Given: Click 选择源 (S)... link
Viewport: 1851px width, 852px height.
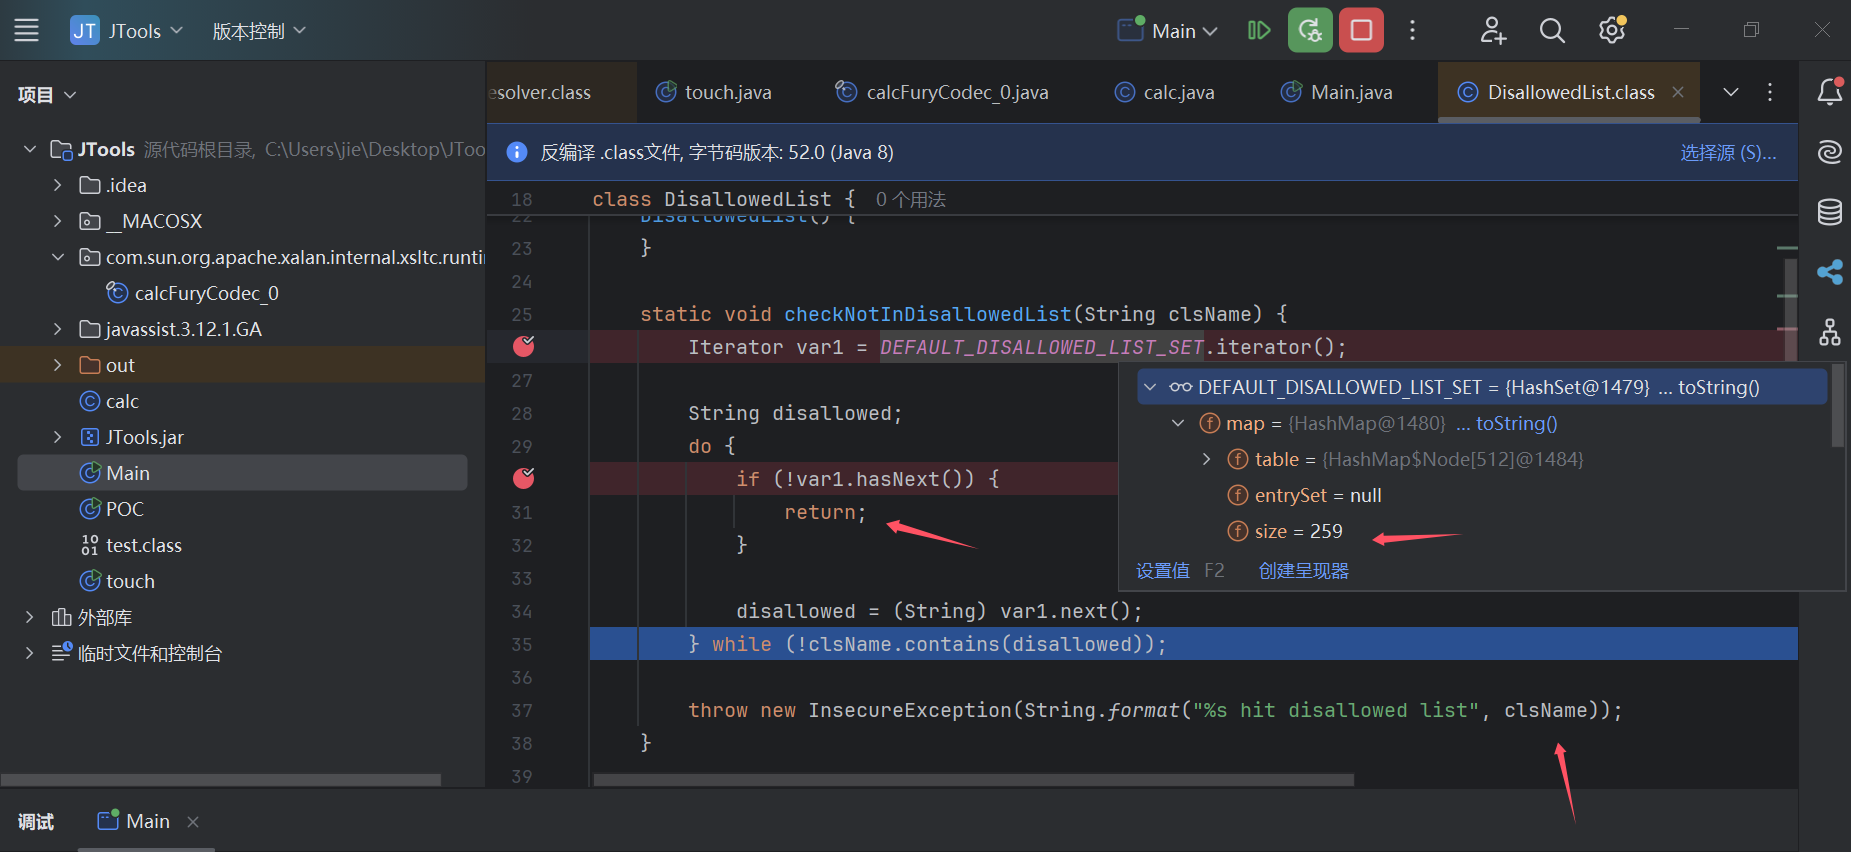Looking at the screenshot, I should (x=1728, y=152).
